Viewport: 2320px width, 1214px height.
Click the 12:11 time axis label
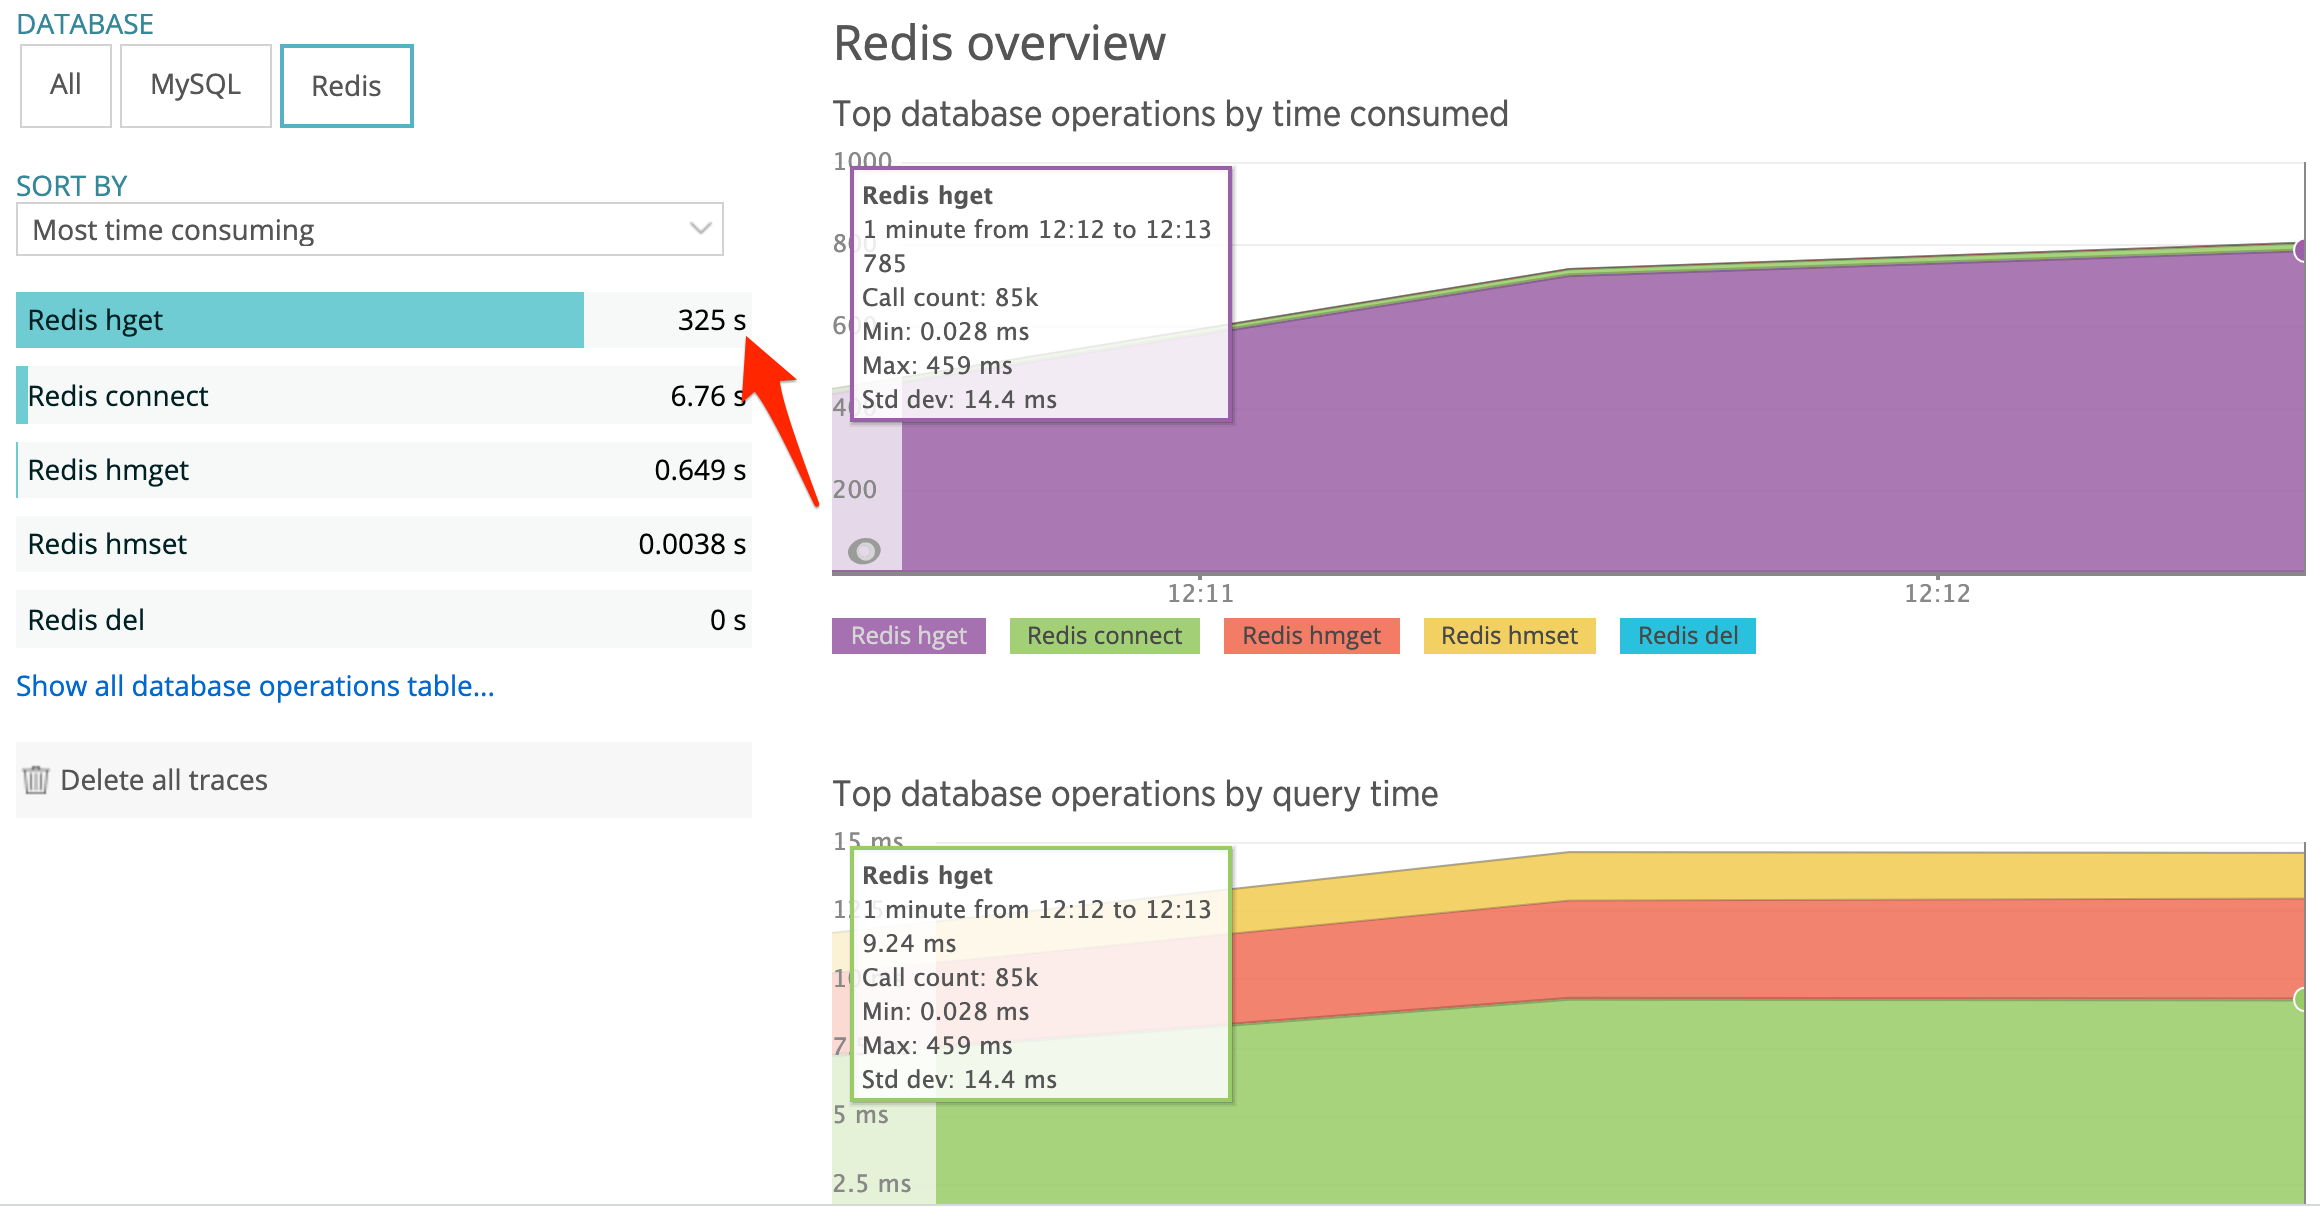[1200, 594]
